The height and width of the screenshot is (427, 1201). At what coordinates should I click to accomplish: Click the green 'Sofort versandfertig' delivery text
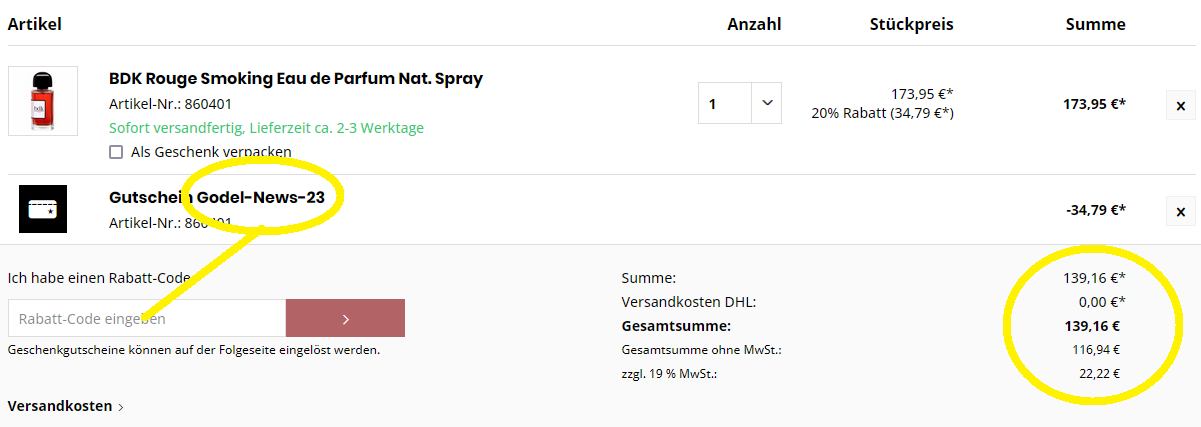[x=266, y=128]
